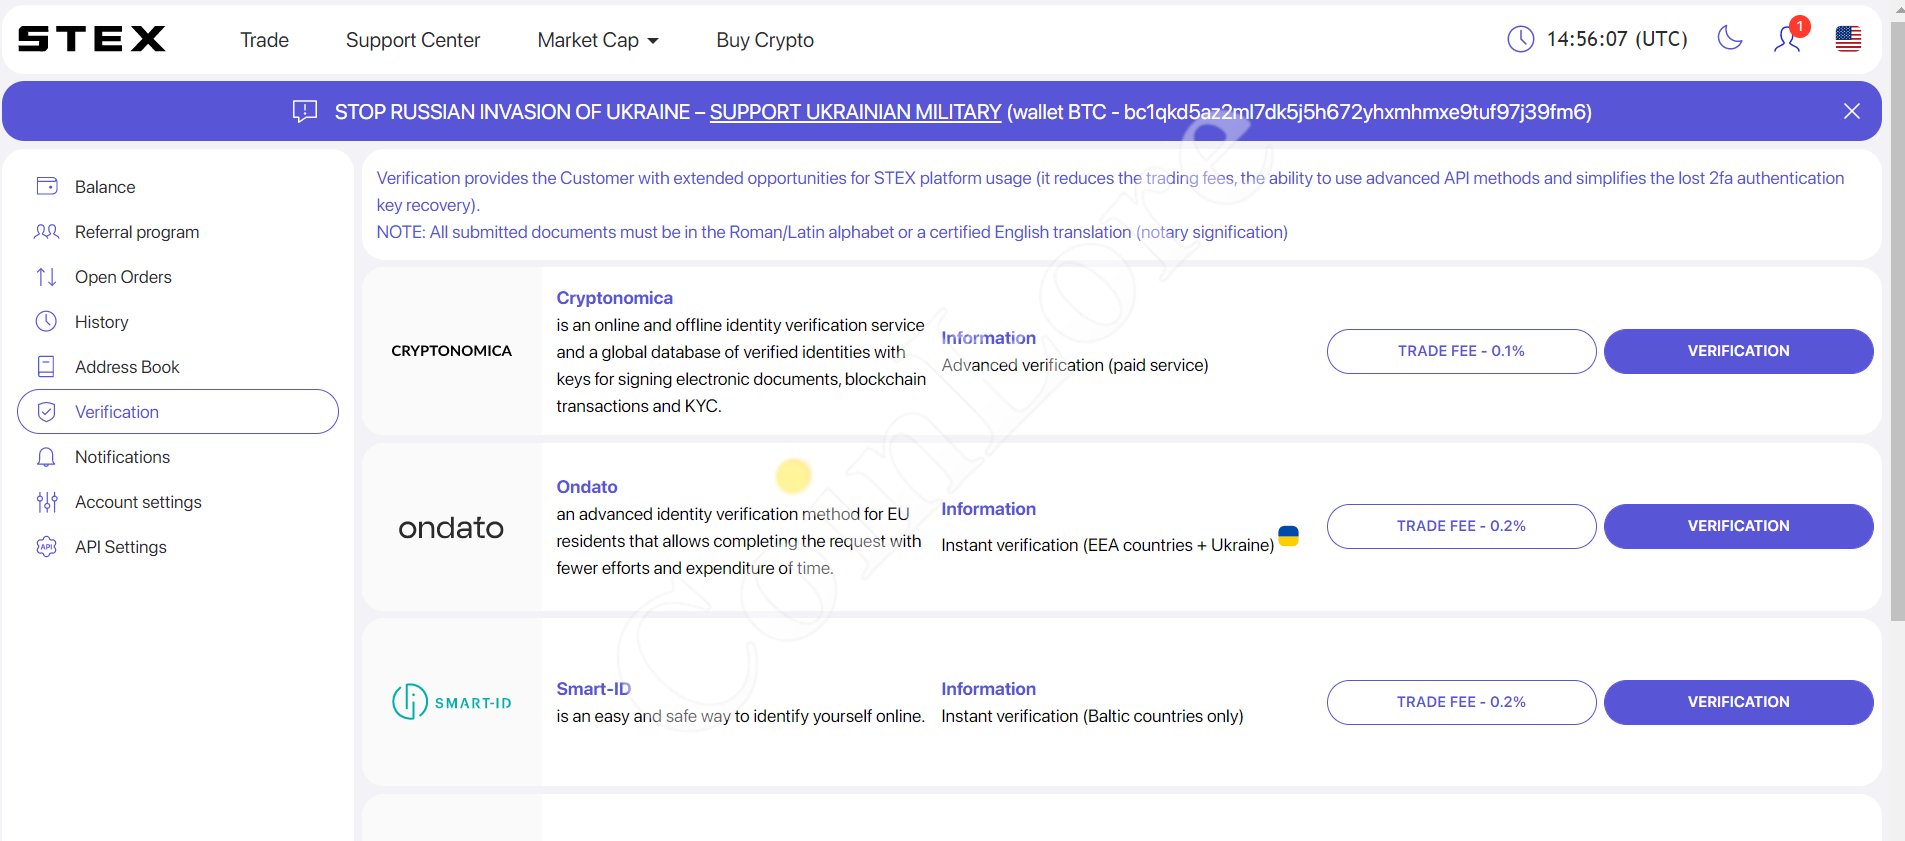
Task: Start Ondato VERIFICATION
Action: [x=1738, y=526]
